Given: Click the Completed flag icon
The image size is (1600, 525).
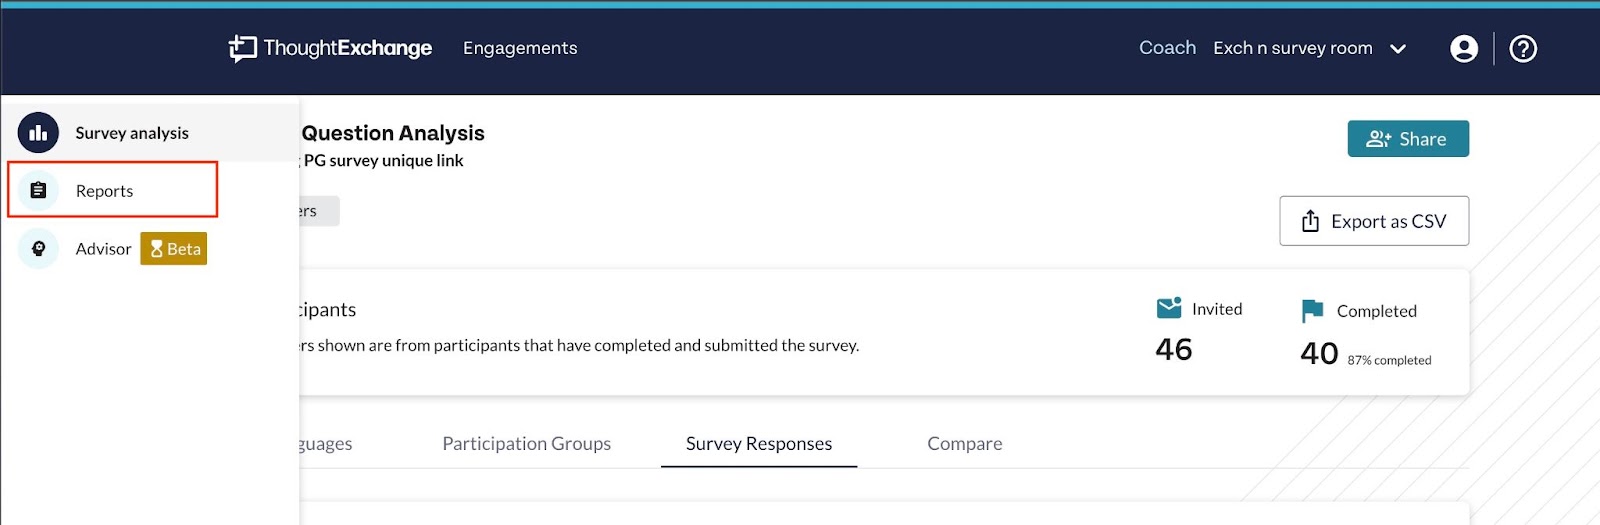Looking at the screenshot, I should pos(1312,311).
